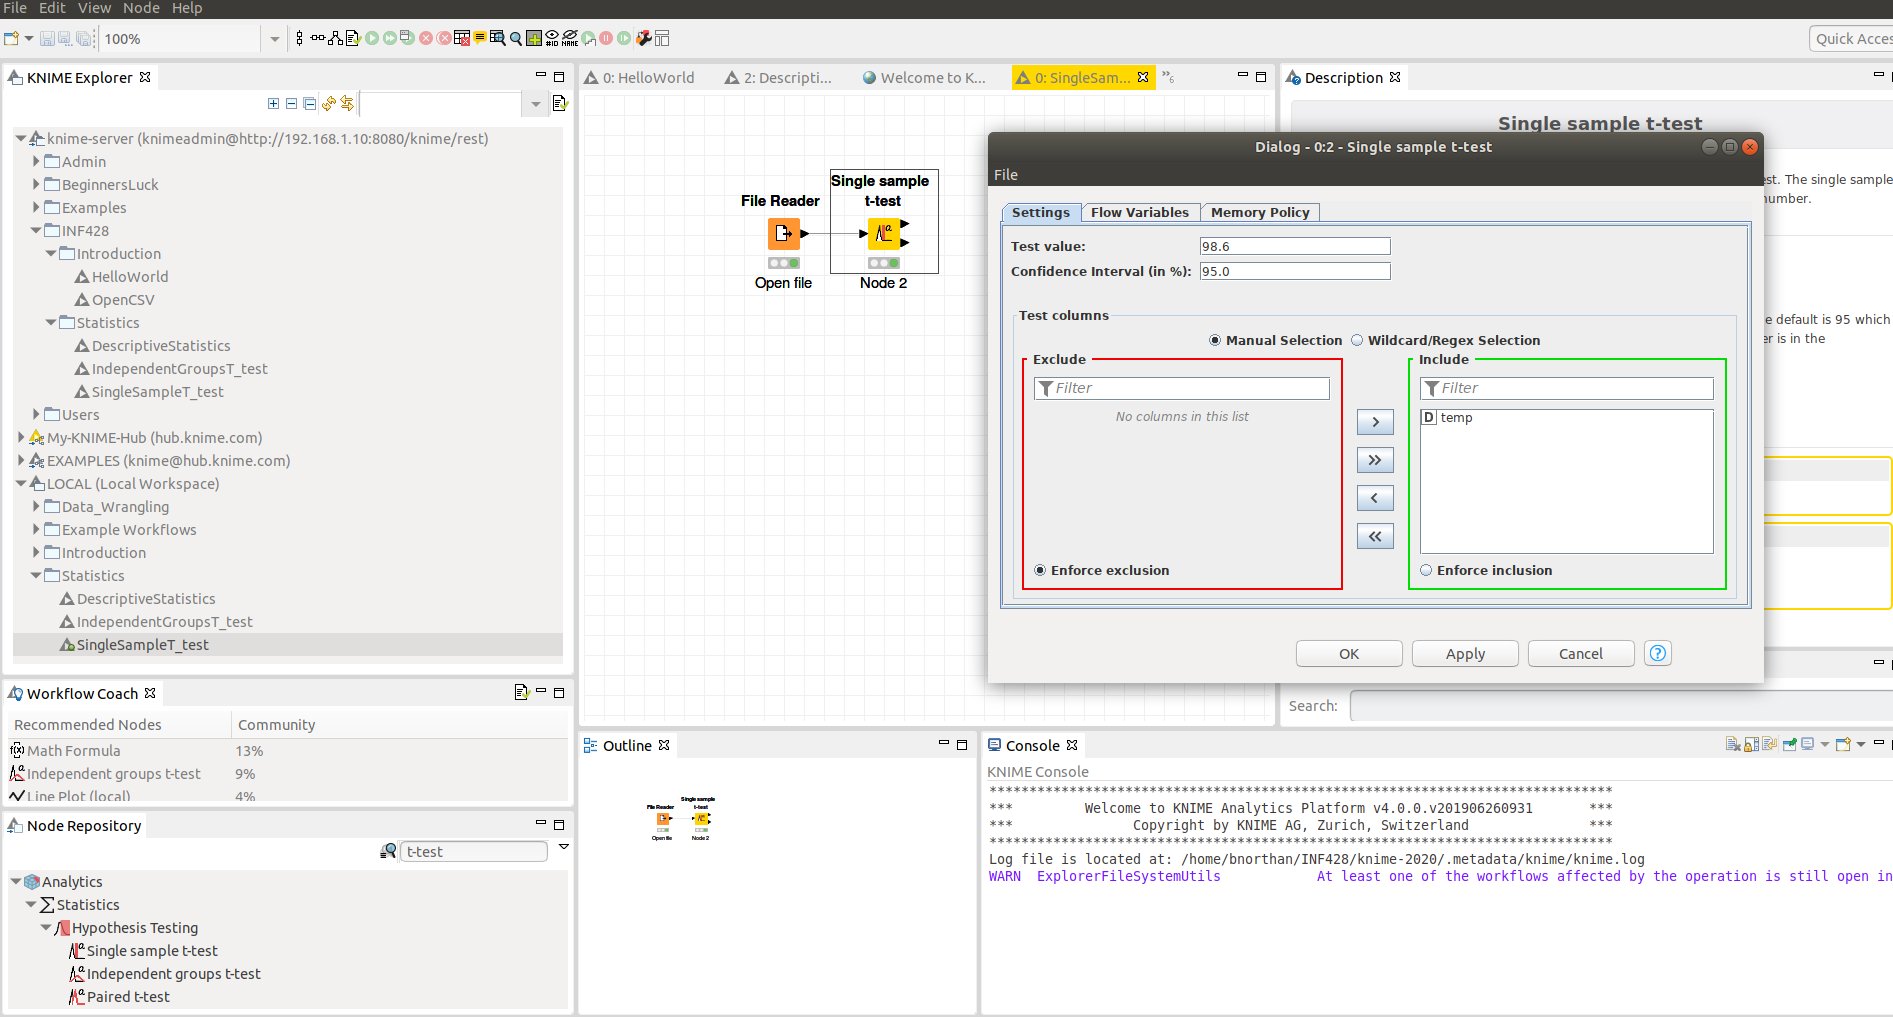This screenshot has height=1017, width=1893.
Task: Click the File Reader node on canvas
Action: (x=783, y=234)
